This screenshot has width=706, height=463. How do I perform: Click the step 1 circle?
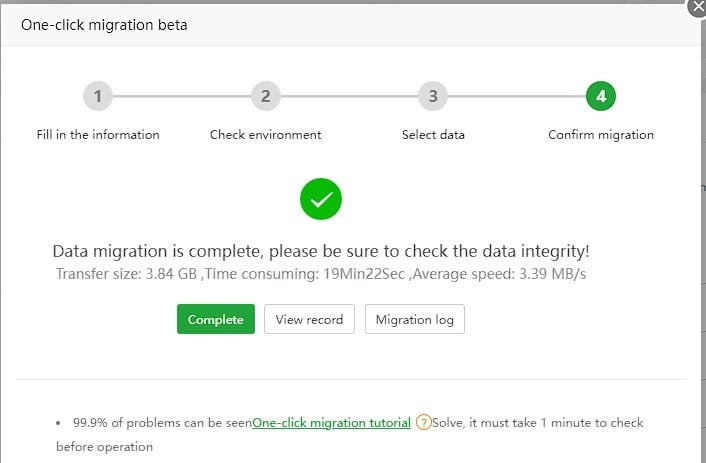click(98, 96)
